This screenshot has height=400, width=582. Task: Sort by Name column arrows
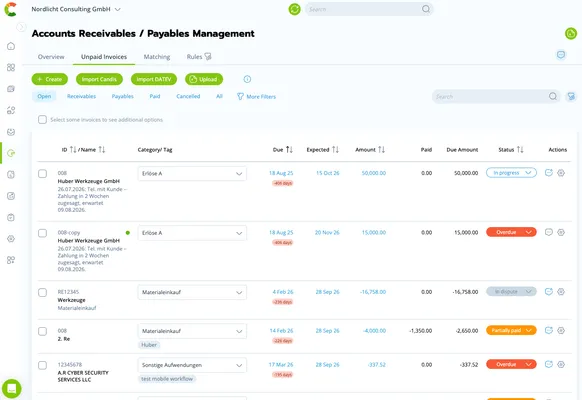(x=102, y=150)
